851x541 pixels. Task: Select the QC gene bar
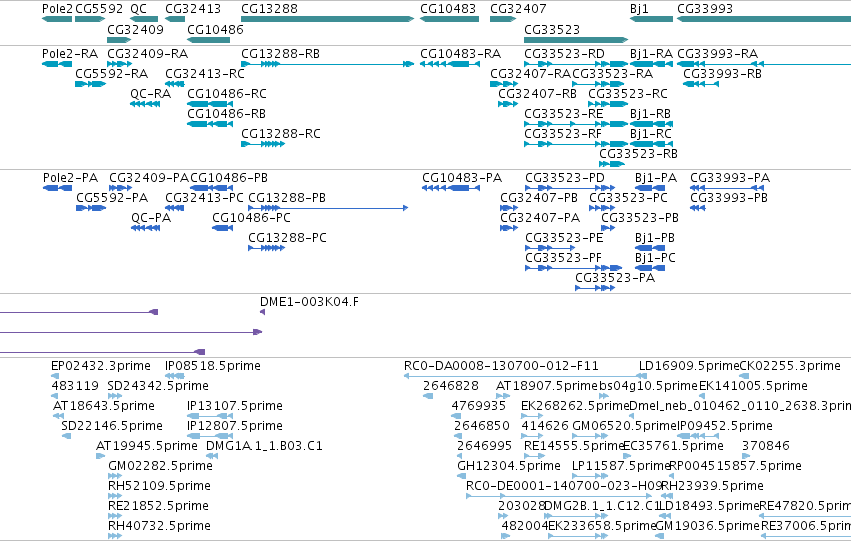[144, 19]
